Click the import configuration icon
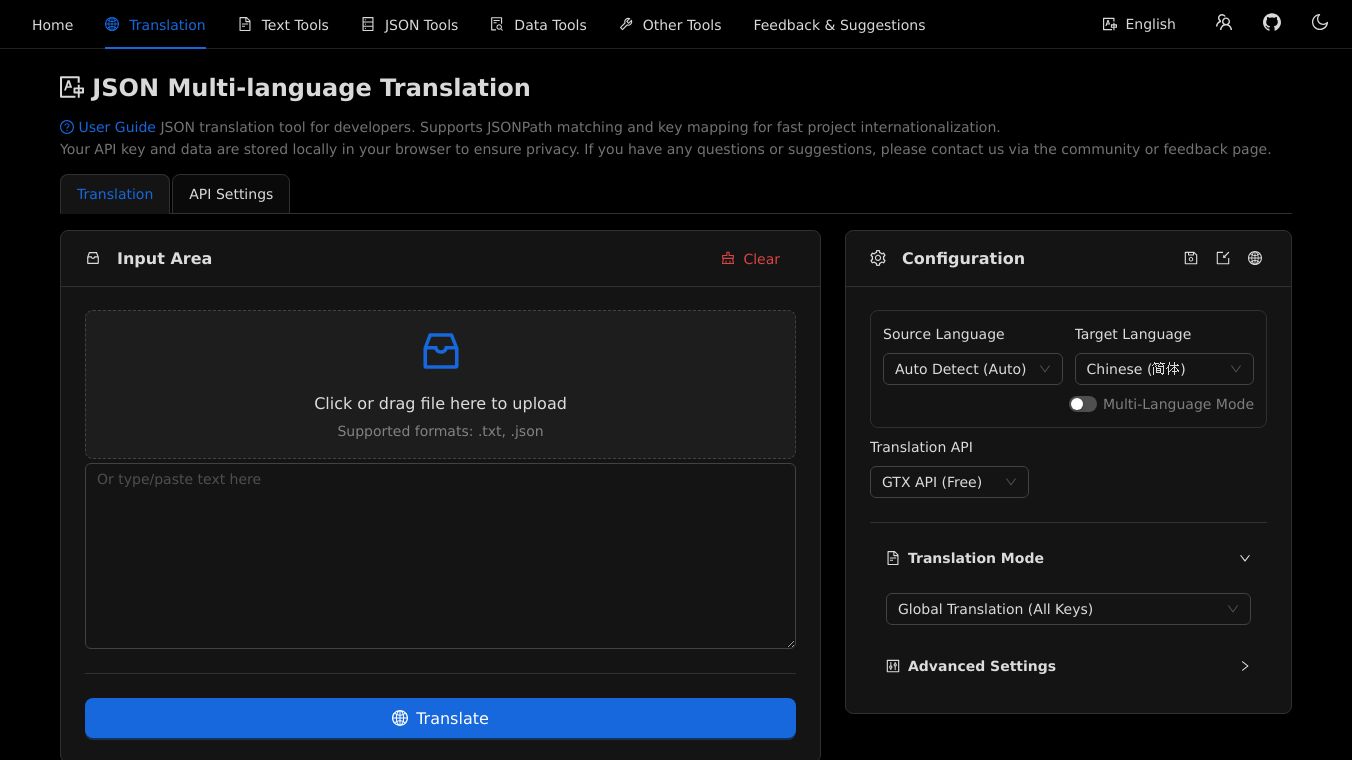This screenshot has height=760, width=1352. point(1222,258)
